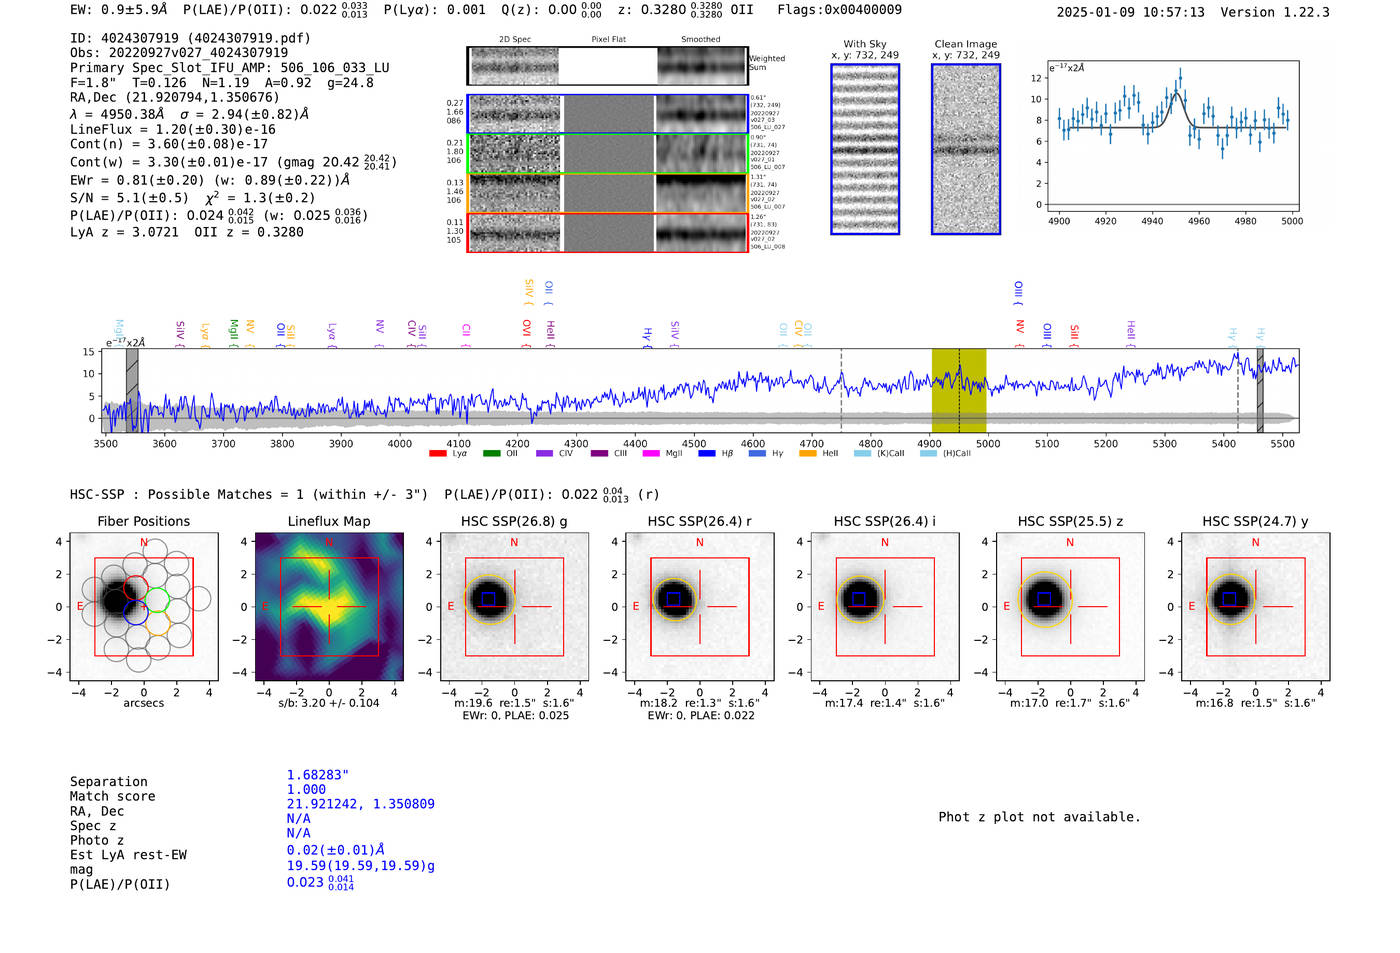Select the With Sky 2D image
The height and width of the screenshot is (953, 1400).
(x=865, y=149)
